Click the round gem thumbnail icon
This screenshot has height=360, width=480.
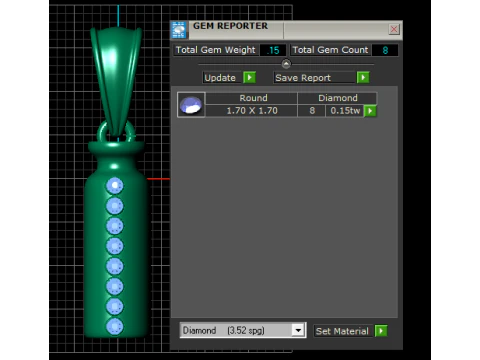191,105
